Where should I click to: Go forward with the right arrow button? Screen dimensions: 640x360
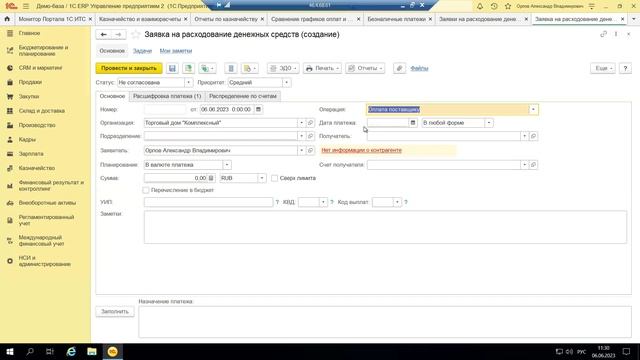pyautogui.click(x=118, y=35)
